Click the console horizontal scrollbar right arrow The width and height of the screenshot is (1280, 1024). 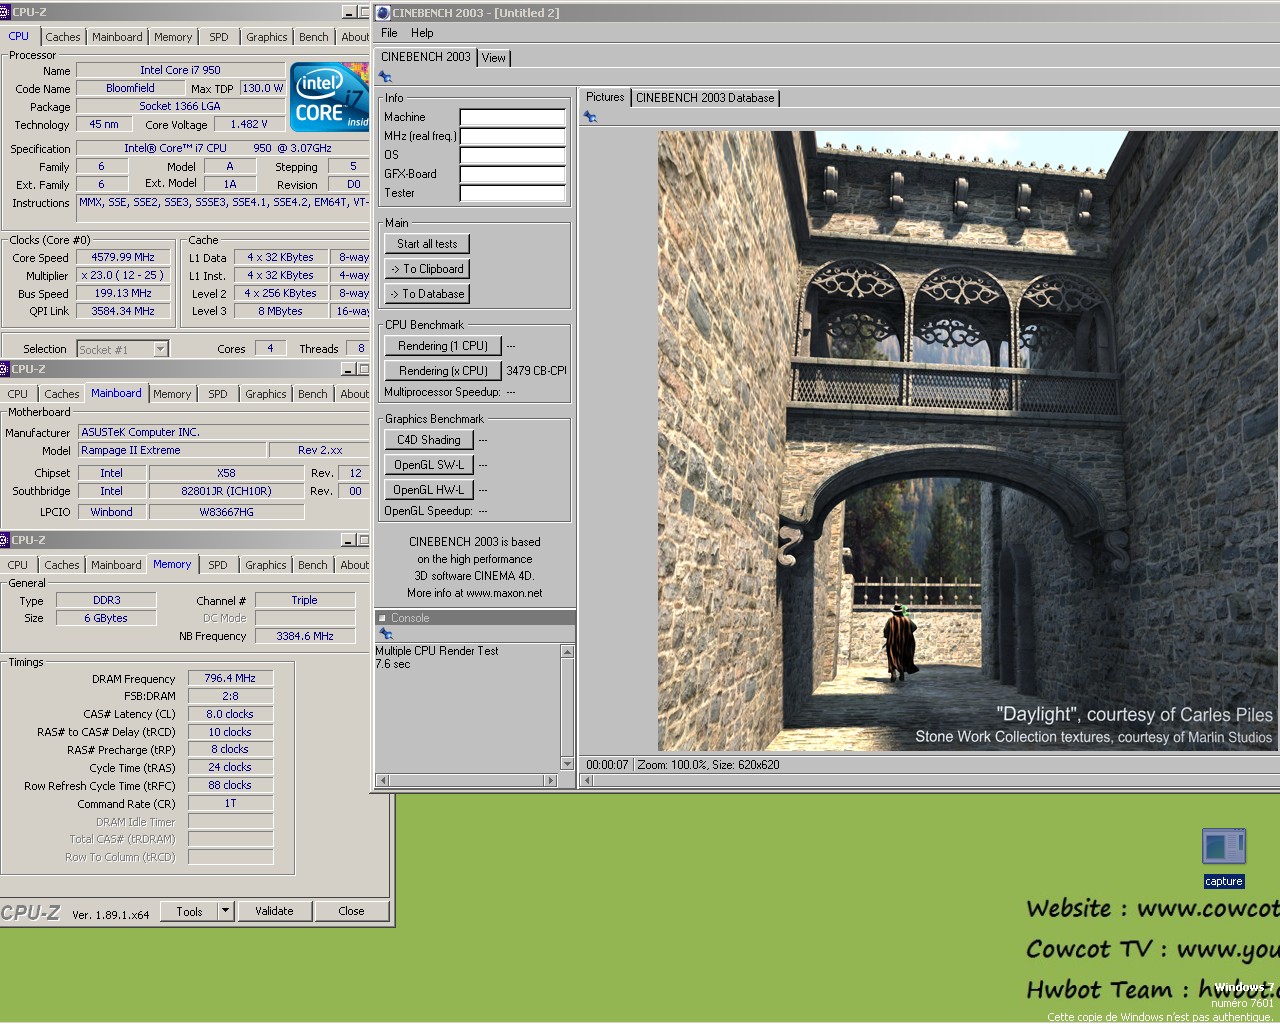click(x=550, y=780)
